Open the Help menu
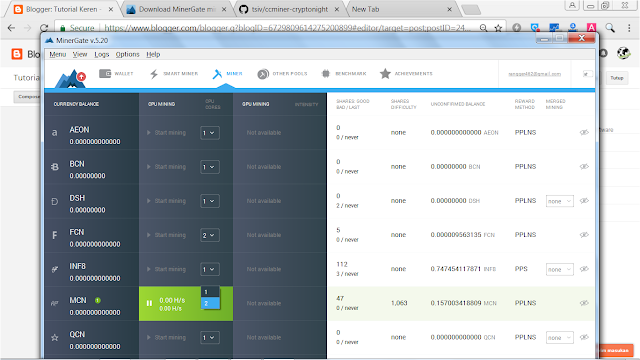Screen dimensions: 640x360 [153, 54]
